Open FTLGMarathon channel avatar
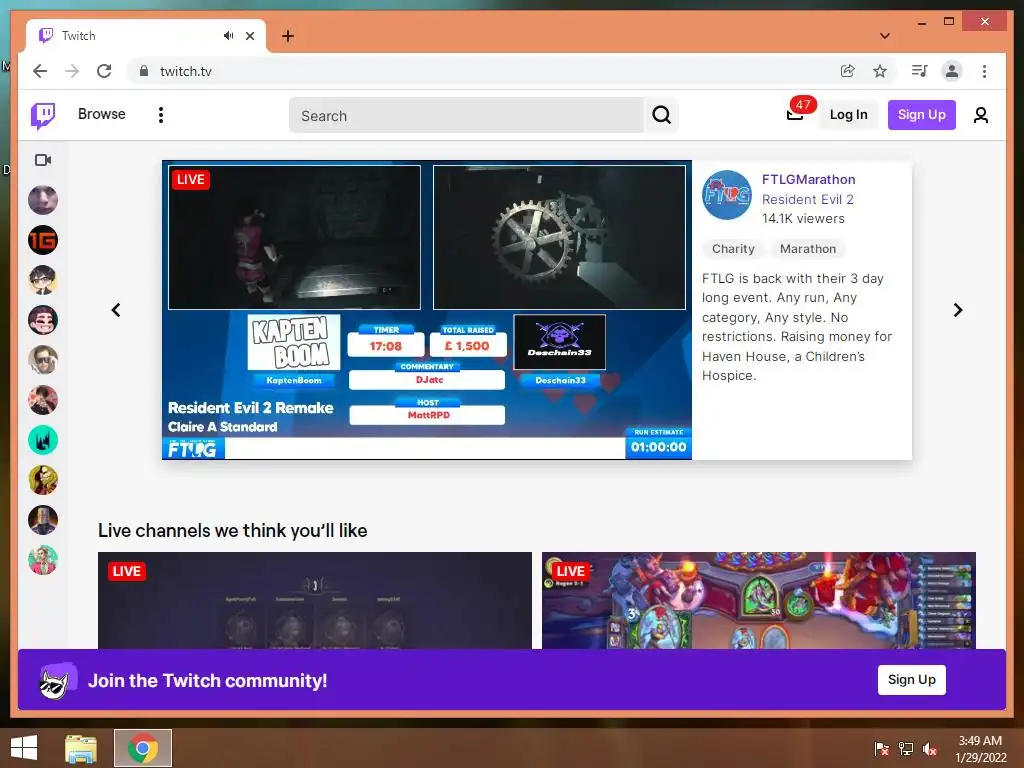This screenshot has height=768, width=1024. click(x=727, y=195)
